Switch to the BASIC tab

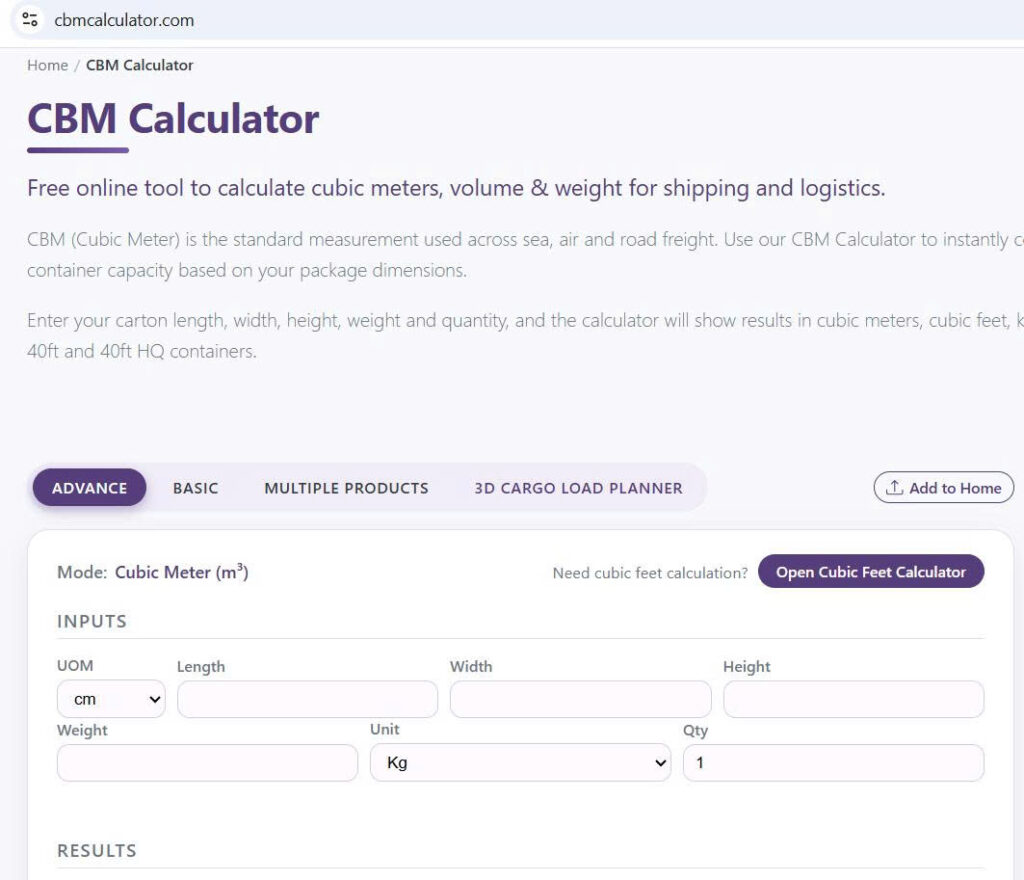pos(195,488)
